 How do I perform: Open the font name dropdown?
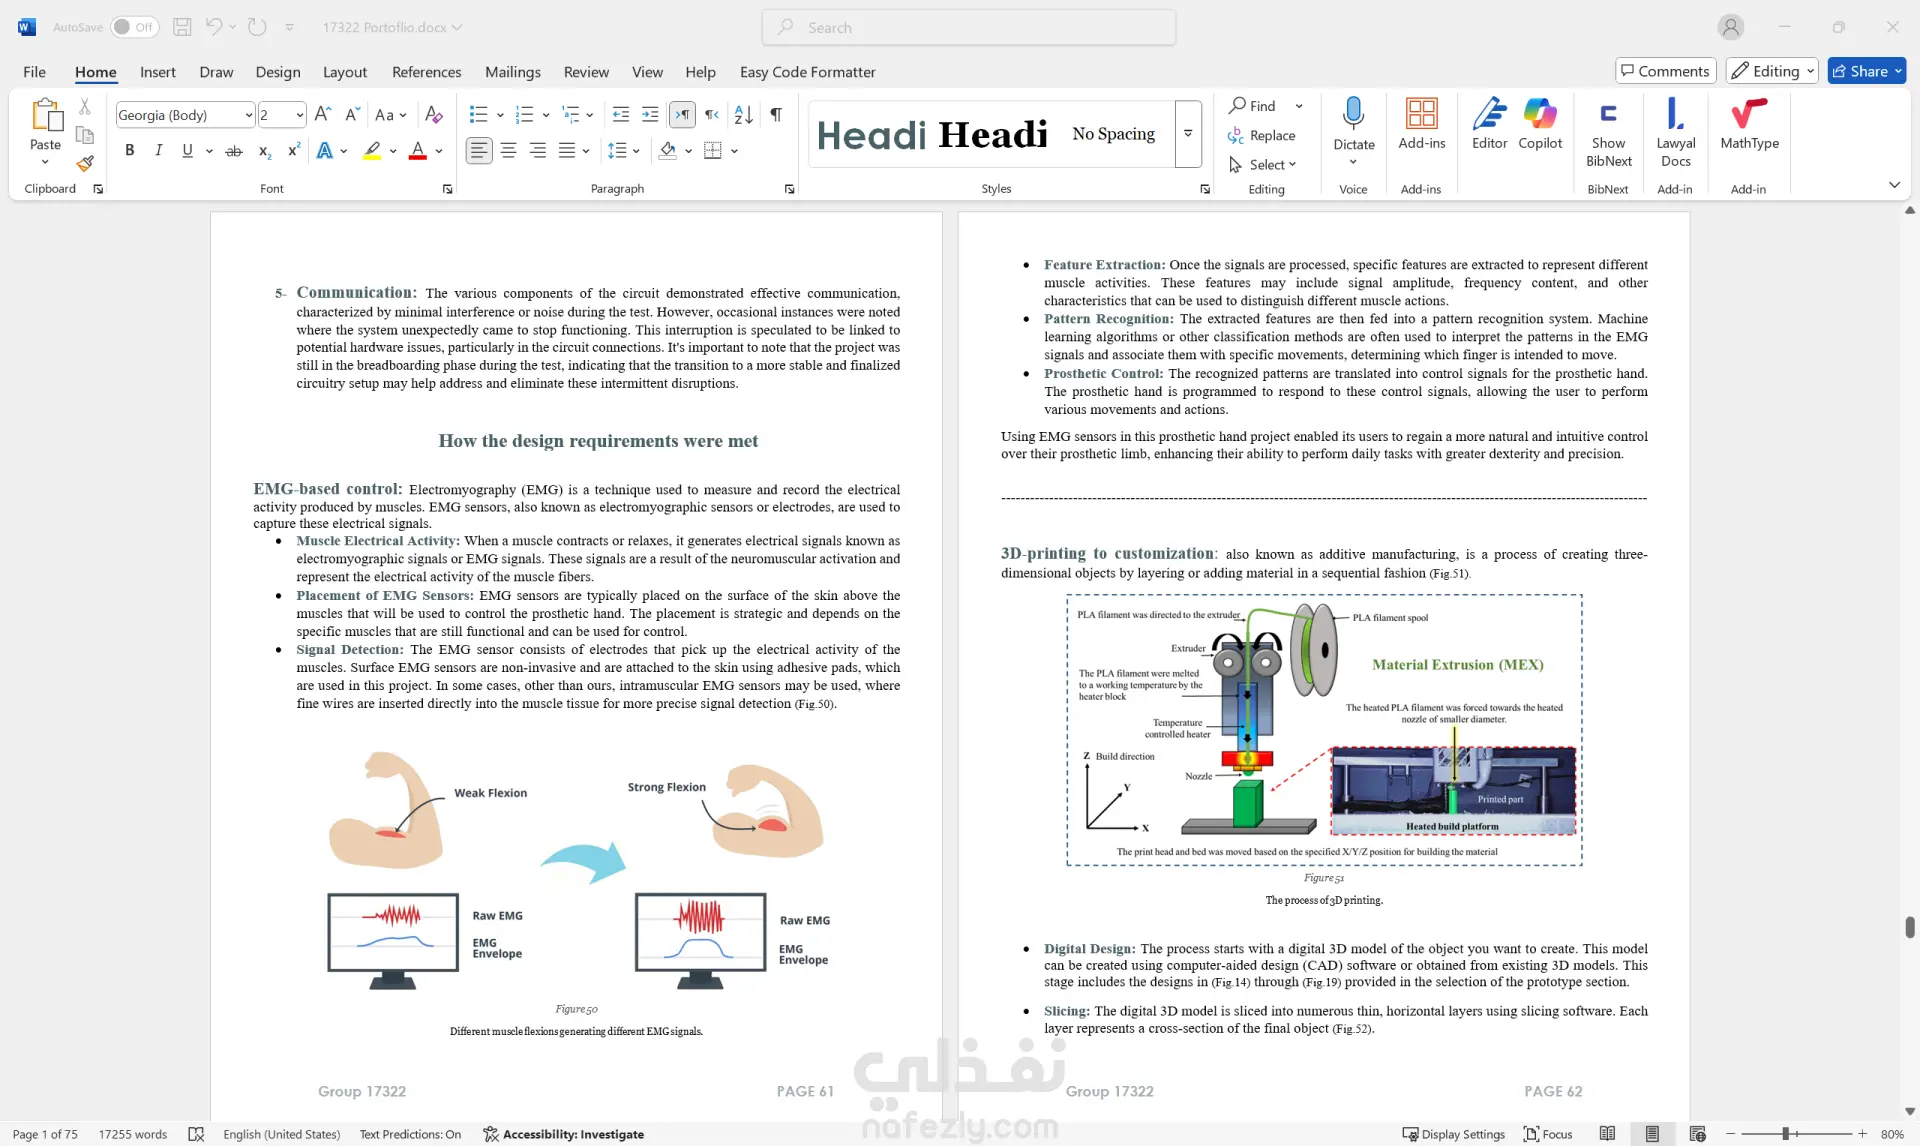248,115
